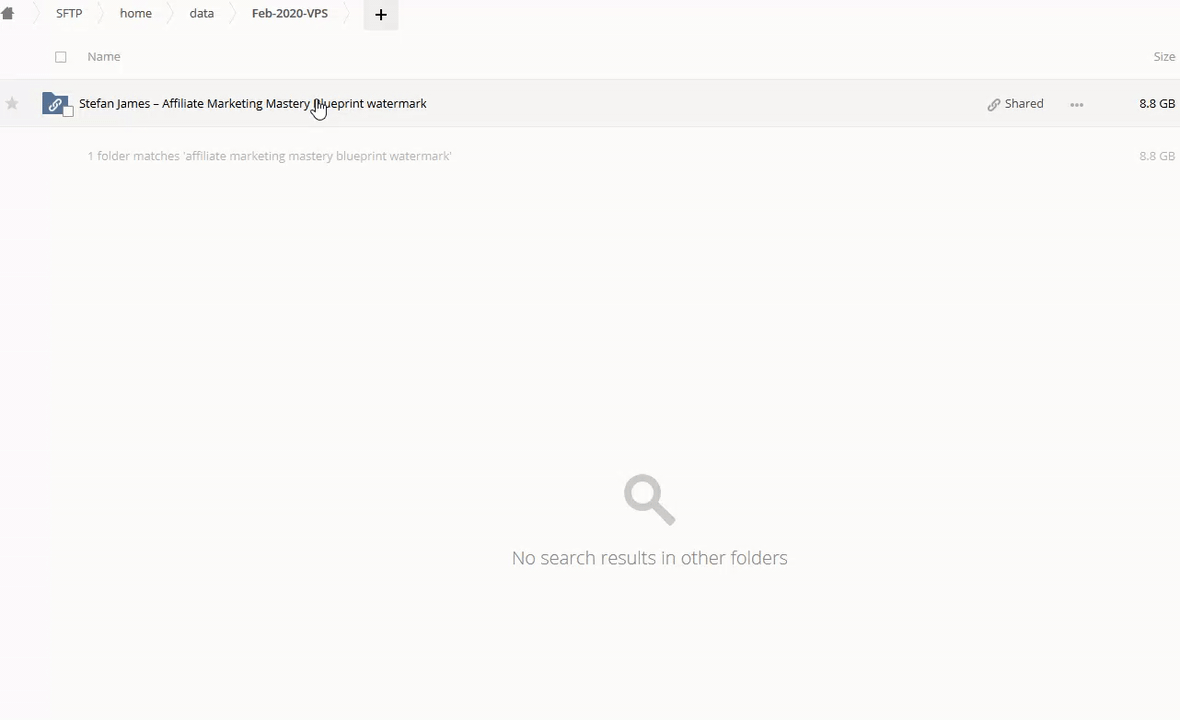Screen dimensions: 1180x720
Task: Tick the select-all checkbox by Name
Action: [61, 57]
